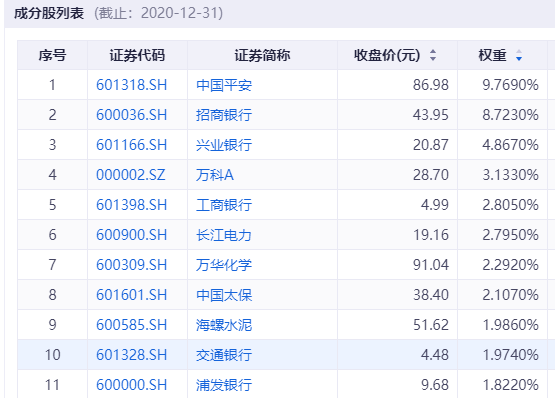Open the 兴业银行 stock name link
The height and width of the screenshot is (398, 555).
[224, 145]
